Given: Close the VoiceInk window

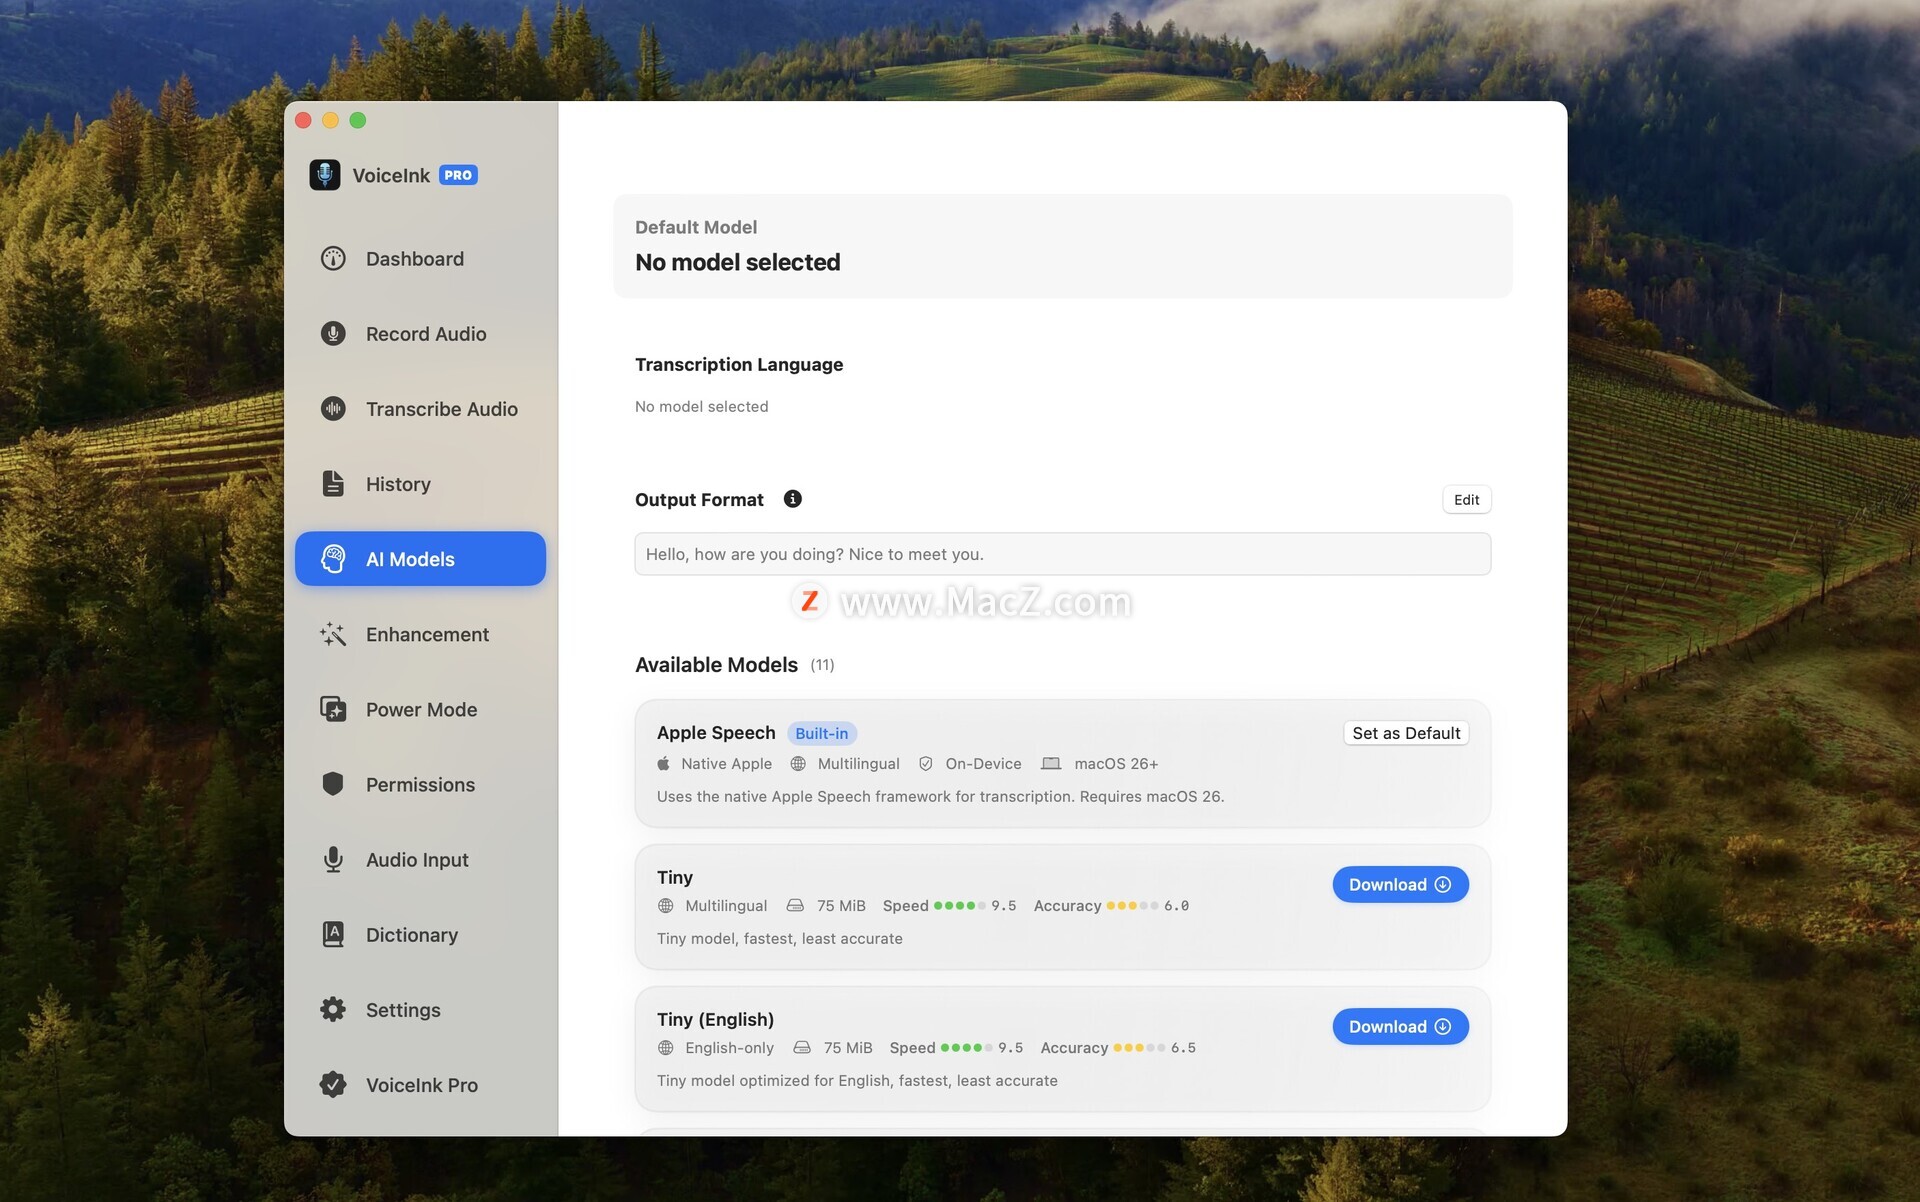Looking at the screenshot, I should point(303,121).
